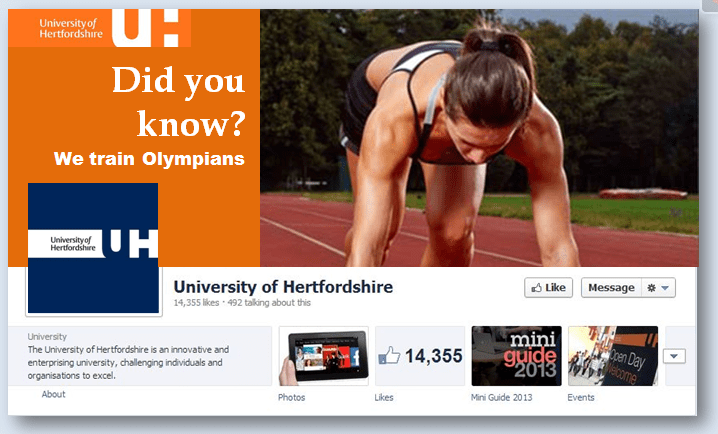The image size is (718, 434).
Task: Select the Photos label
Action: (292, 397)
